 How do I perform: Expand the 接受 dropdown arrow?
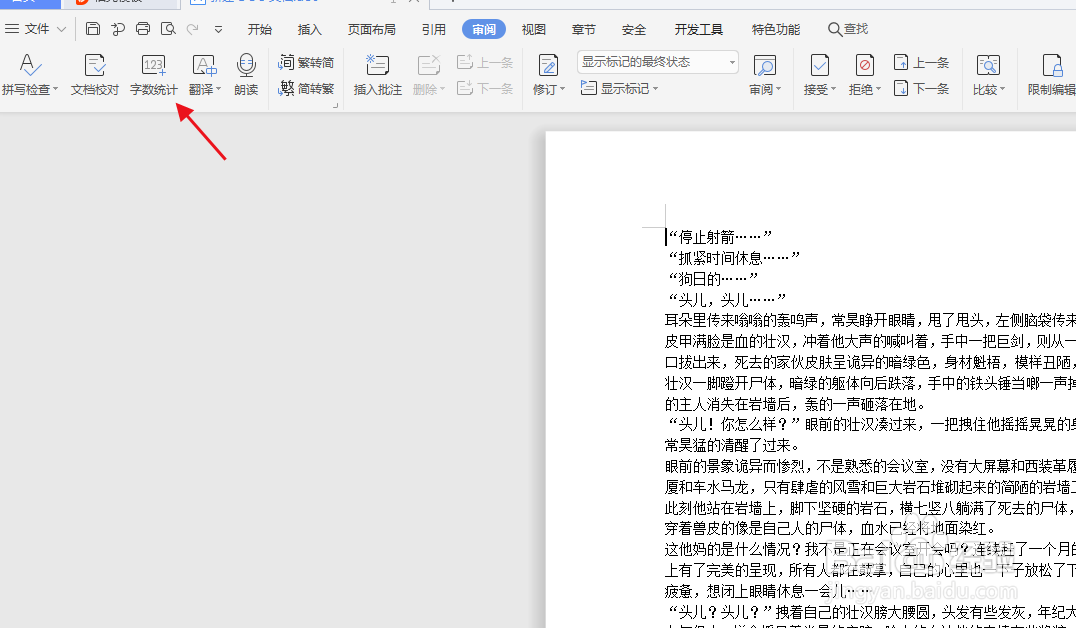pyautogui.click(x=833, y=89)
